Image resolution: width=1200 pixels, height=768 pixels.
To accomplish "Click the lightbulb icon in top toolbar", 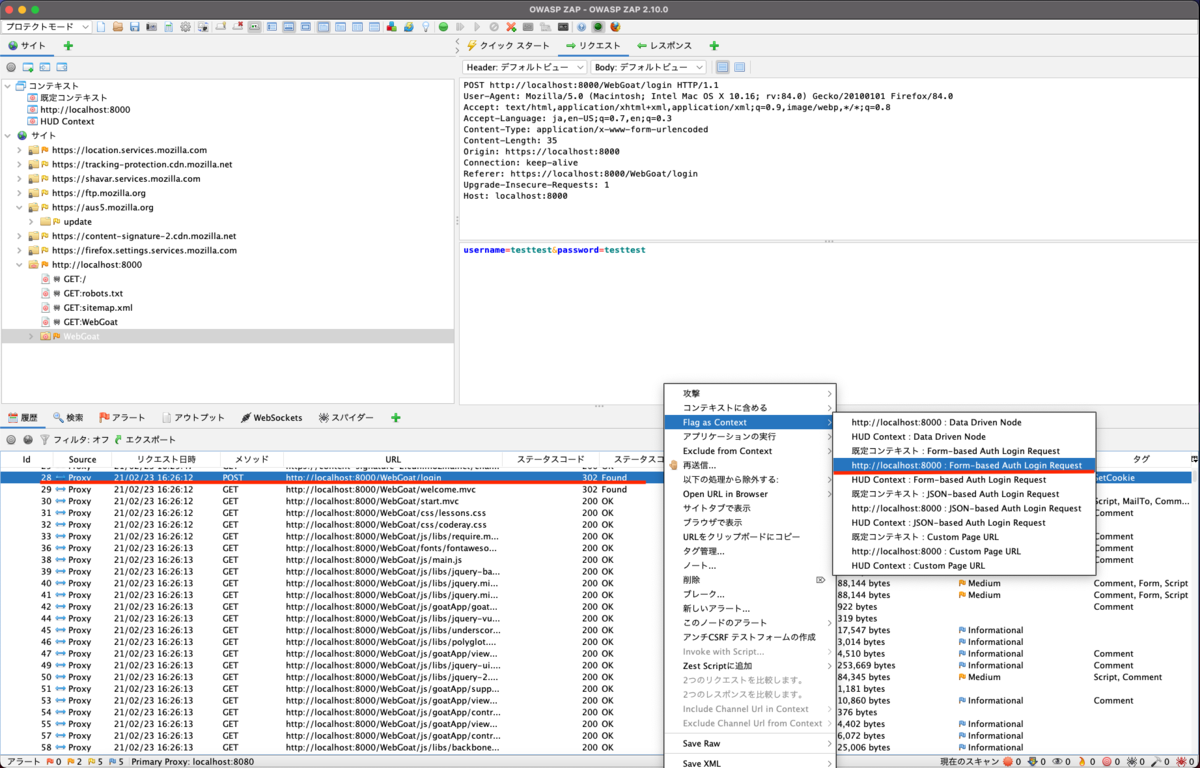I will (426, 27).
